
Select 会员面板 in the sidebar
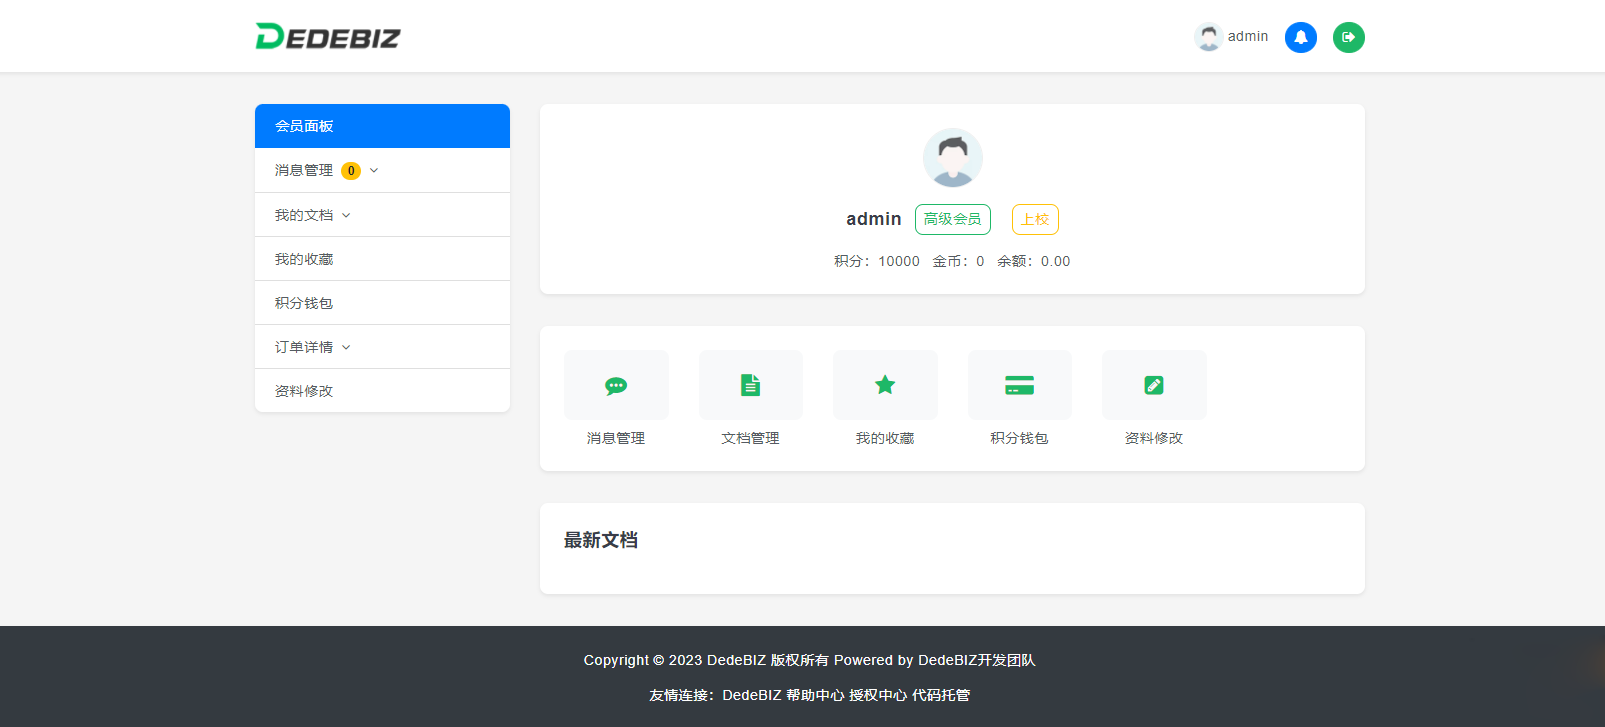click(x=382, y=126)
